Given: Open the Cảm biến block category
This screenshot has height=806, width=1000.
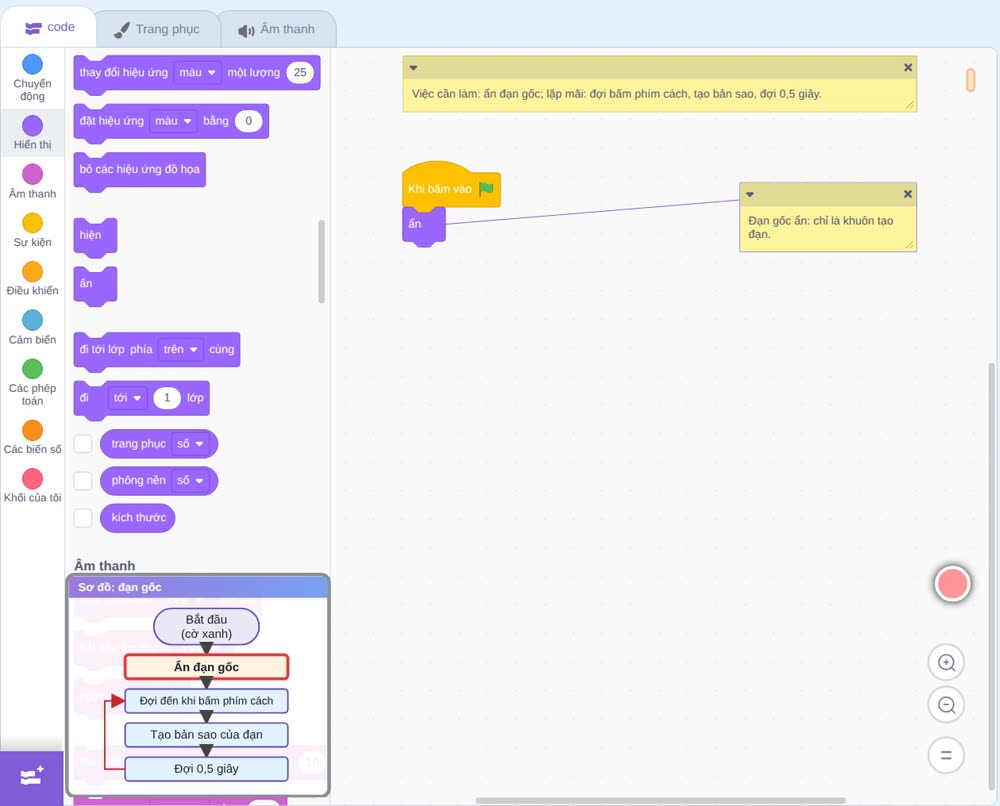Looking at the screenshot, I should tap(33, 328).
